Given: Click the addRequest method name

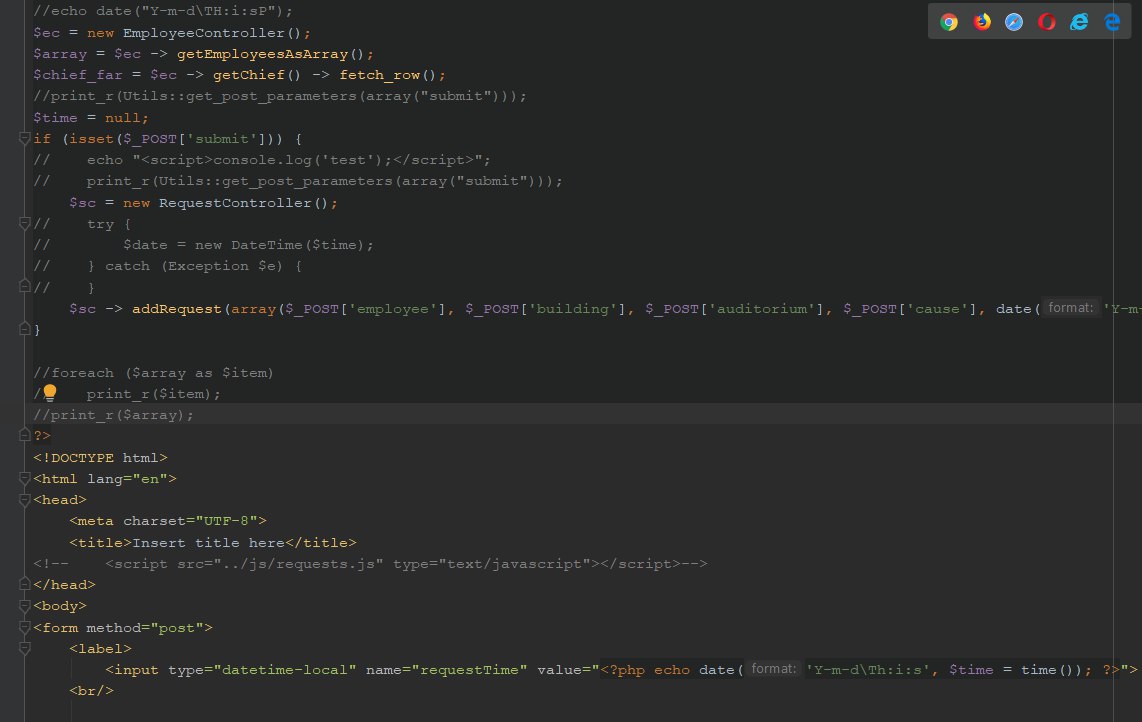Looking at the screenshot, I should pos(177,309).
